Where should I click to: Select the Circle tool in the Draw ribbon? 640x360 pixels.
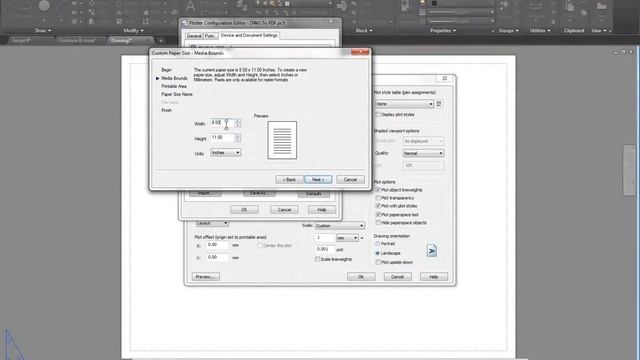pos(44,6)
